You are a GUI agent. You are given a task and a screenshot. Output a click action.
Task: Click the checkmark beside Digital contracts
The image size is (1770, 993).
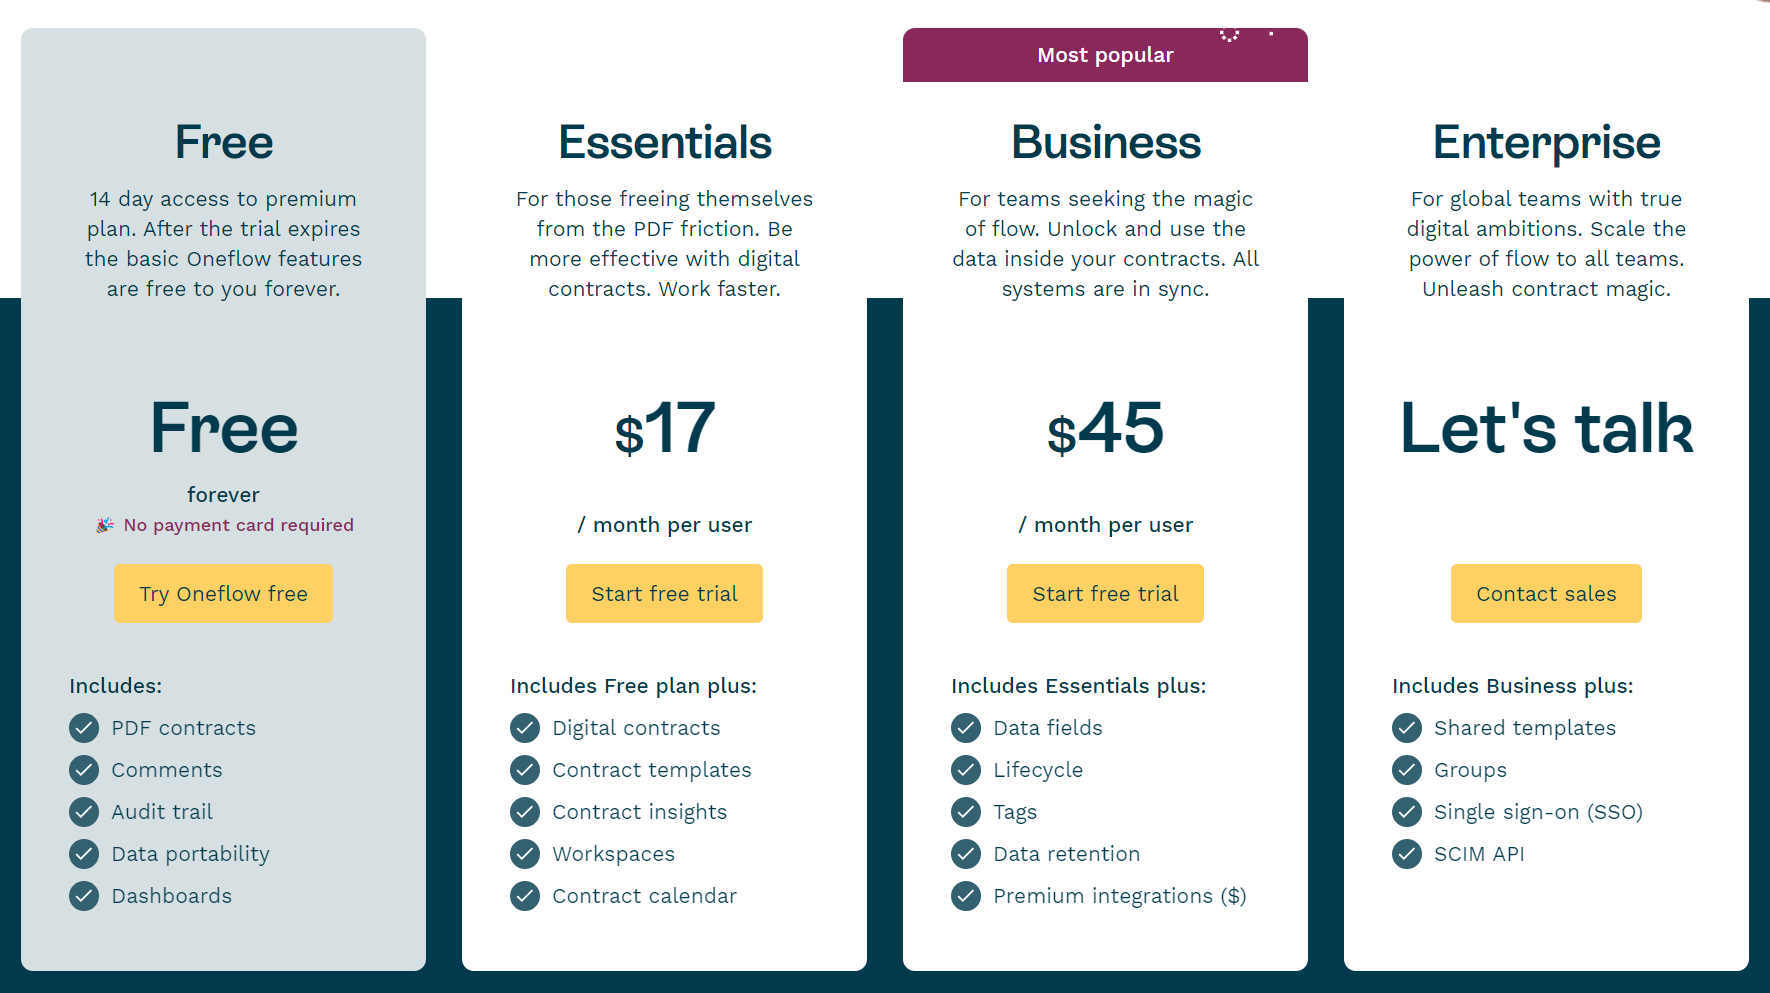(x=525, y=728)
